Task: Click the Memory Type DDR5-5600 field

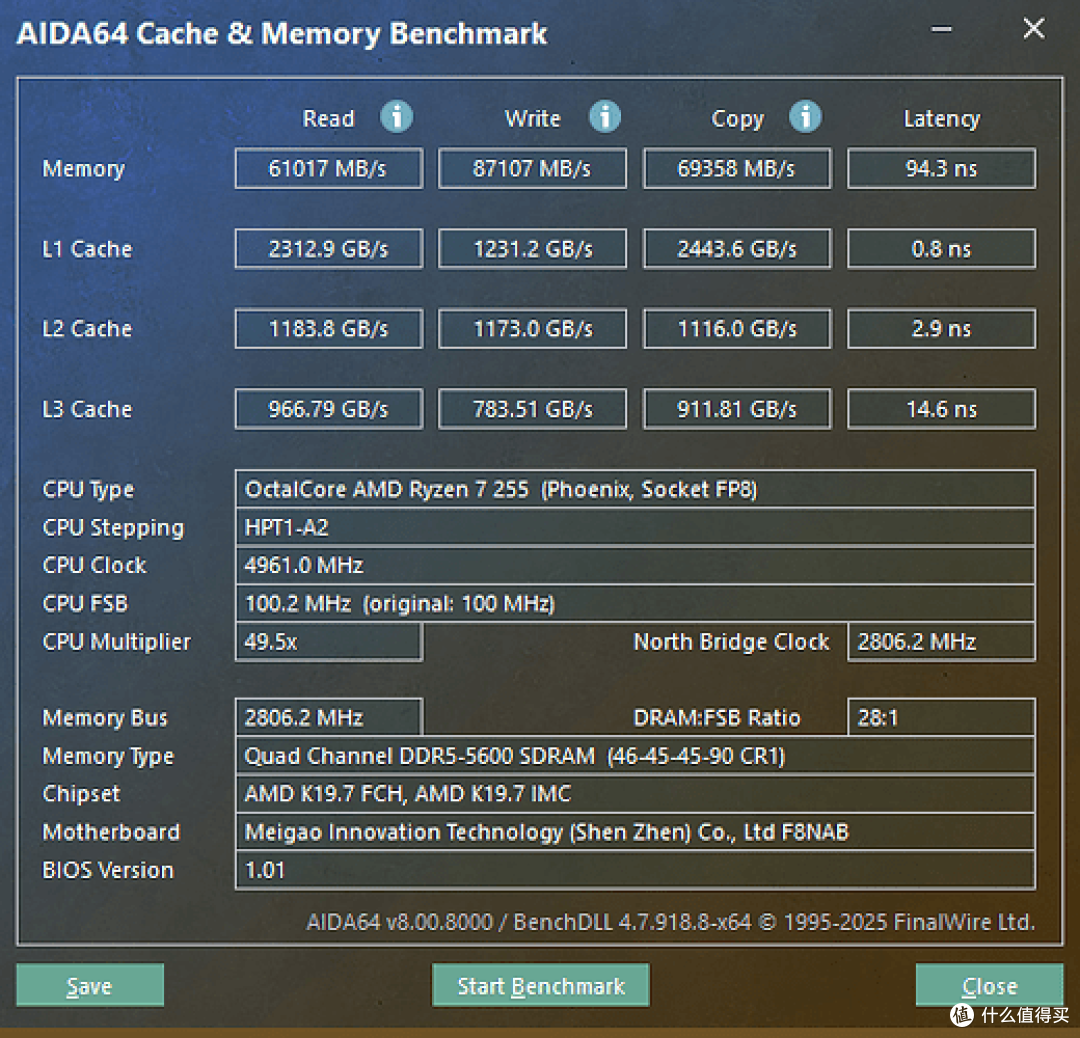Action: [x=635, y=756]
